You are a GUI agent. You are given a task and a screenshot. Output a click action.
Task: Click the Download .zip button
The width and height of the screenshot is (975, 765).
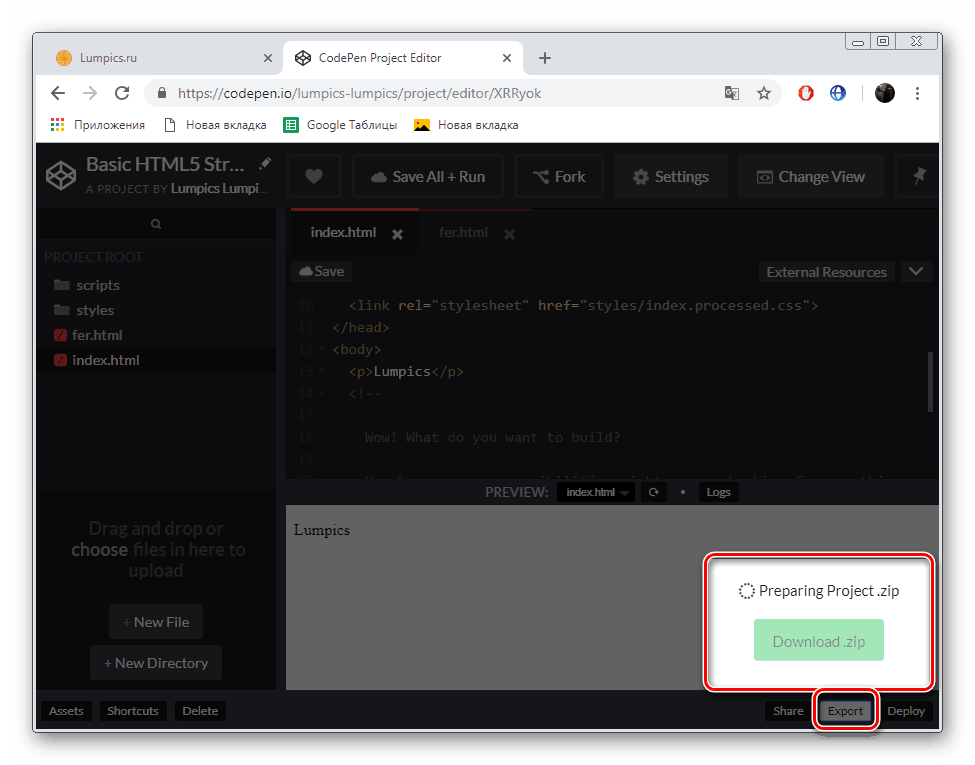pos(818,640)
